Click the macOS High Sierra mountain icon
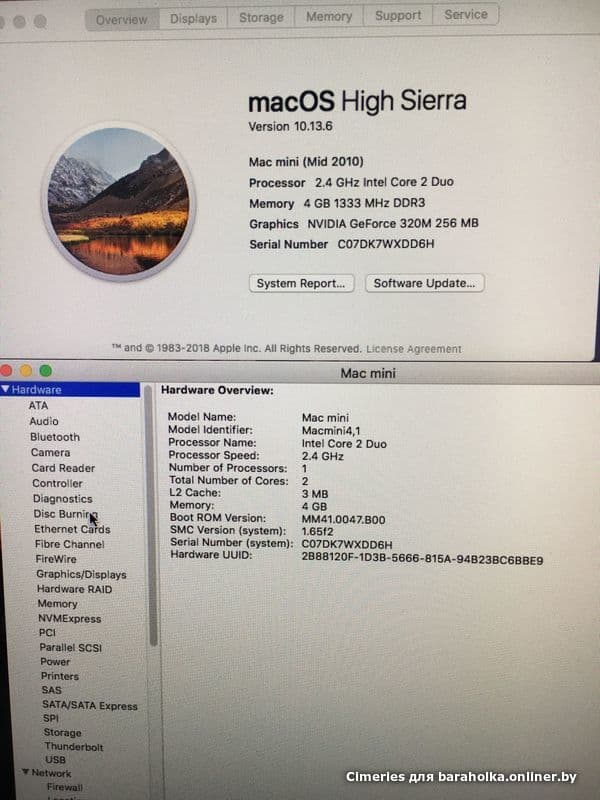 point(118,202)
